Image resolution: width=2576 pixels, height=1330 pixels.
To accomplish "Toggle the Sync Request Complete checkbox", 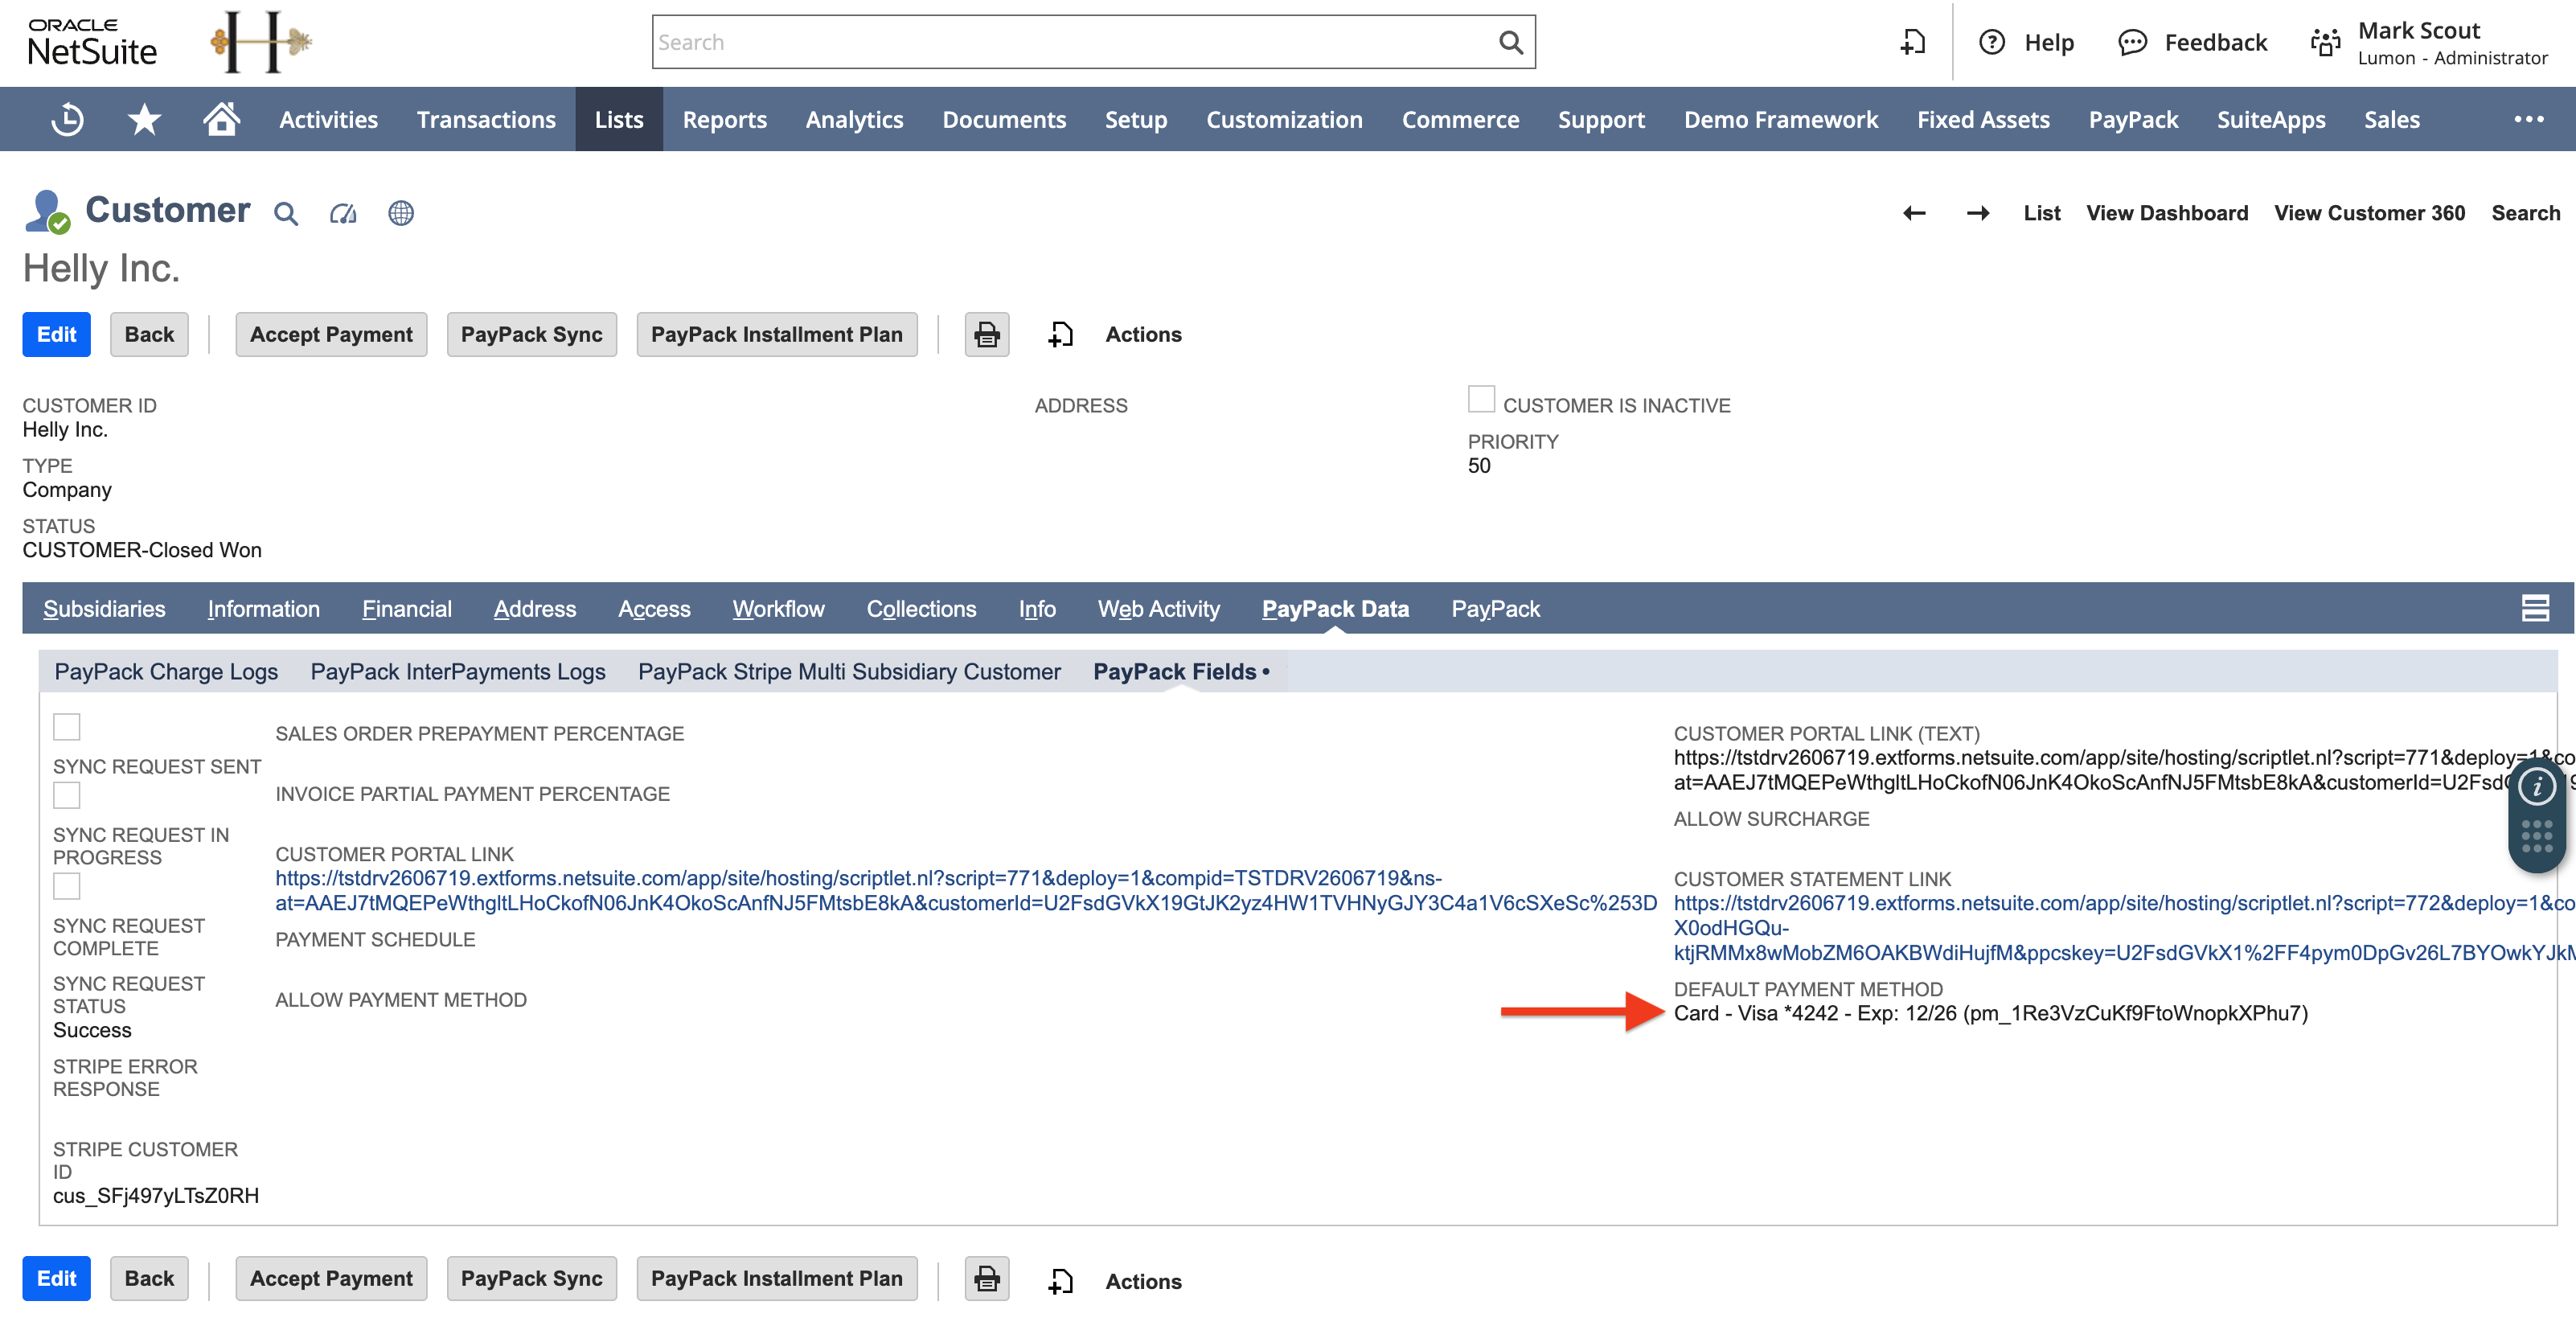I will pyautogui.click(x=66, y=886).
